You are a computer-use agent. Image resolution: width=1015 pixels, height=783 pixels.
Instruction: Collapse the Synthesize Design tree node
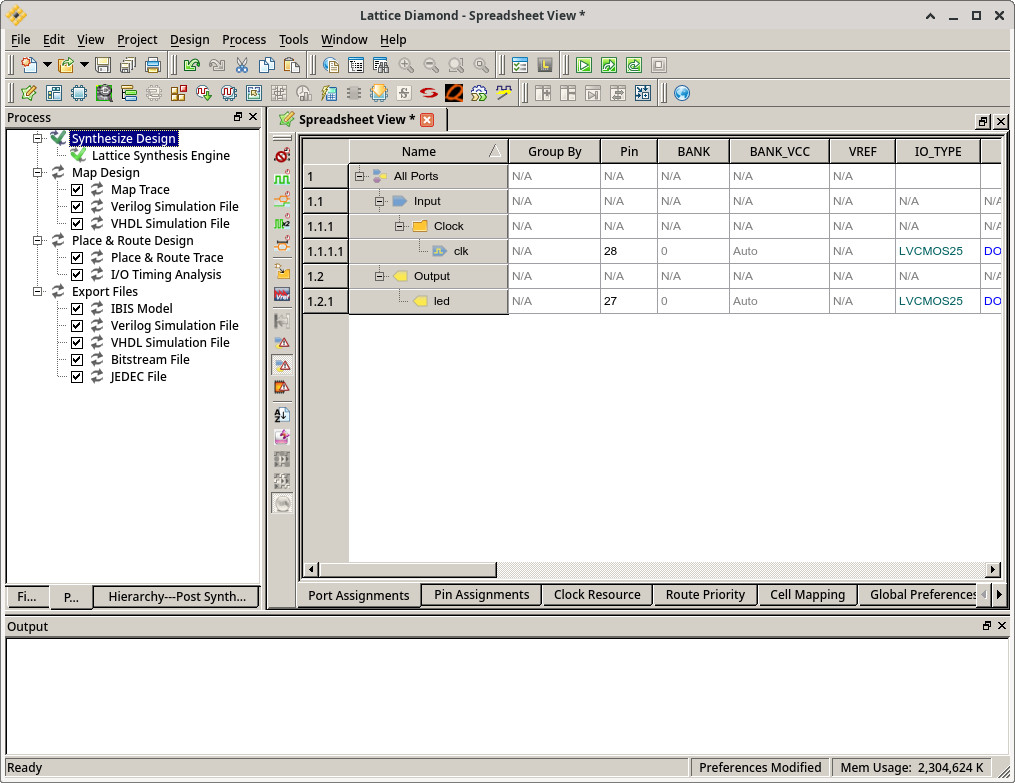click(38, 138)
